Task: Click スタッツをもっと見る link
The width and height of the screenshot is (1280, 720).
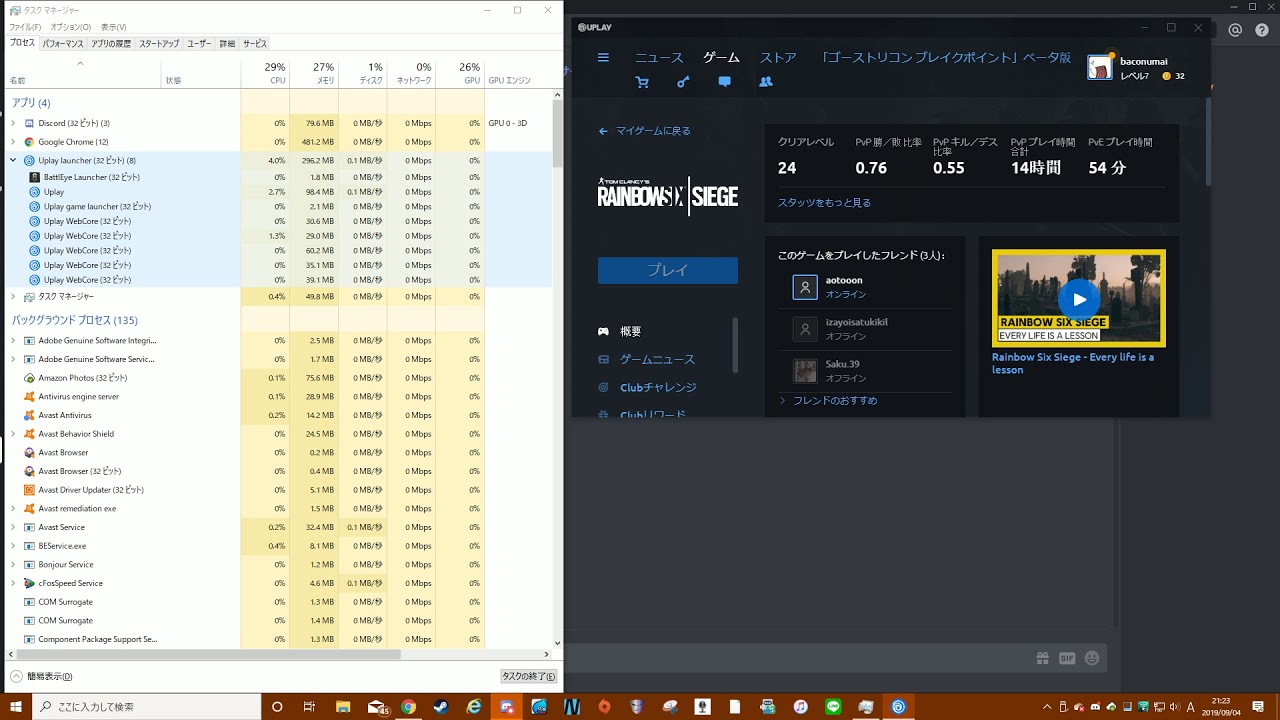Action: pyautogui.click(x=824, y=202)
